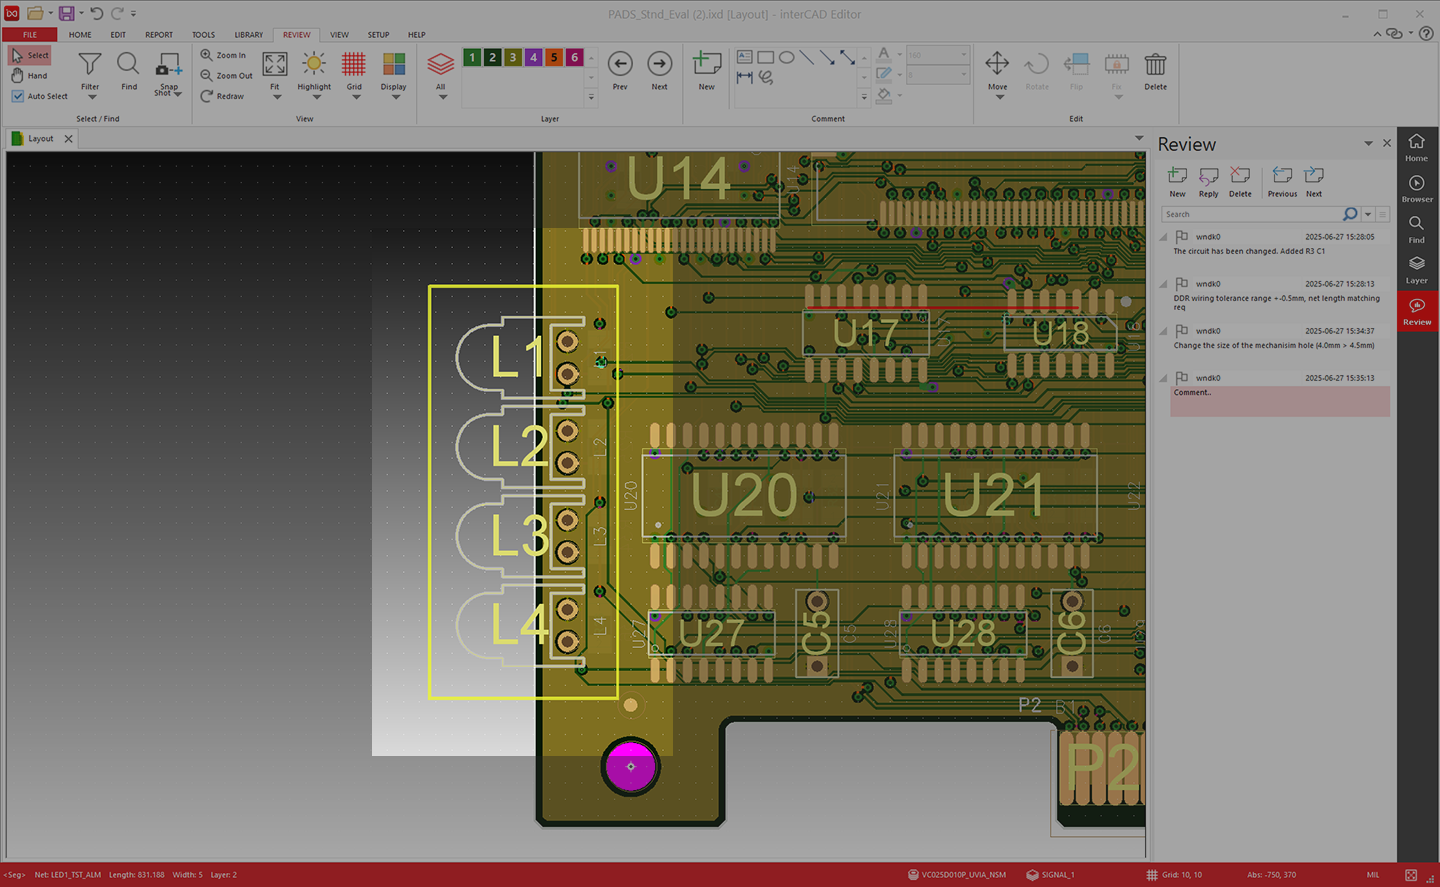The height and width of the screenshot is (887, 1440).
Task: Open the VIEW ribbon tab
Action: pos(340,35)
